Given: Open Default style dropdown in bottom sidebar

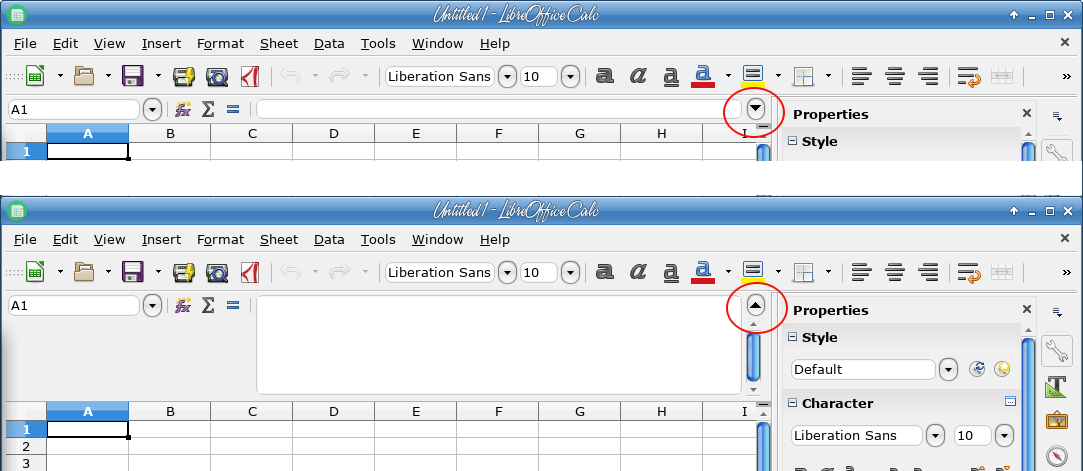Looking at the screenshot, I should point(948,369).
